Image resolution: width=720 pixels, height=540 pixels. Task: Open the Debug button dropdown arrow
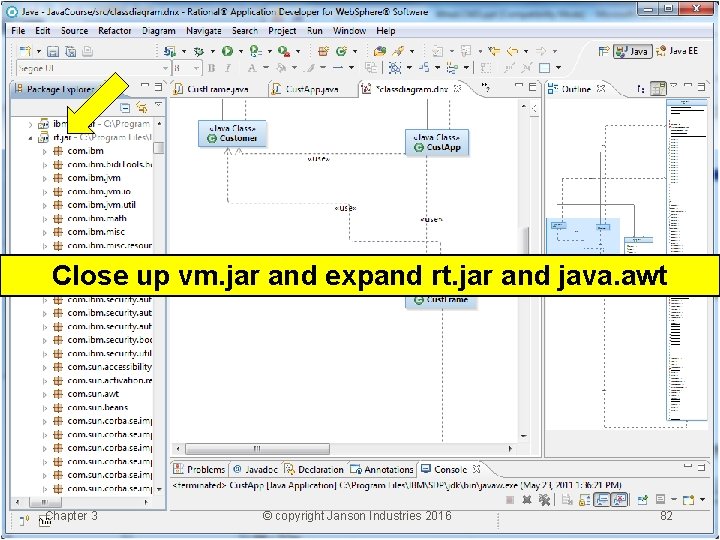[x=212, y=51]
